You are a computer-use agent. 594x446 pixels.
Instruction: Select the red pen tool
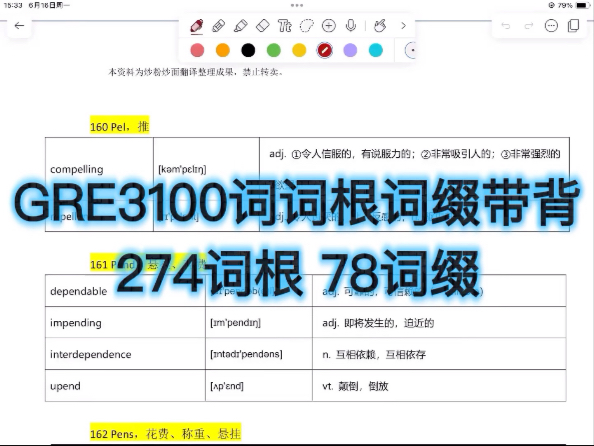(197, 26)
